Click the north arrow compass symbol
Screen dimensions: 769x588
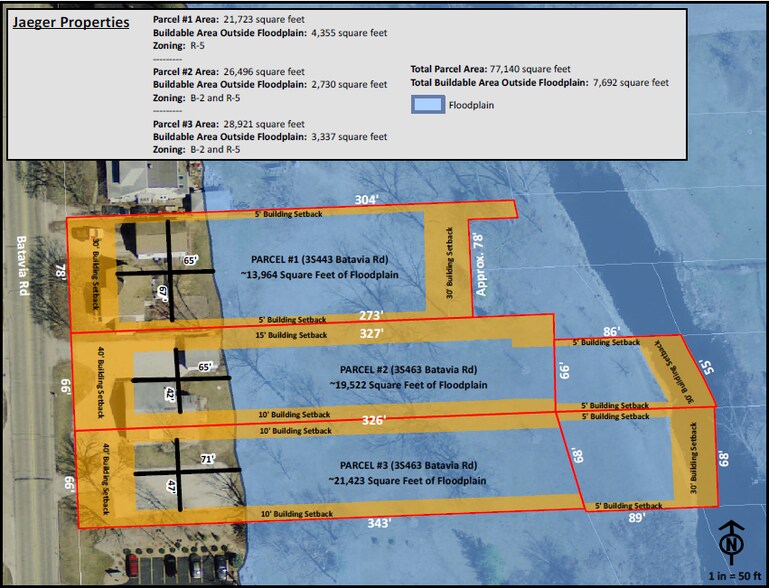click(x=734, y=541)
